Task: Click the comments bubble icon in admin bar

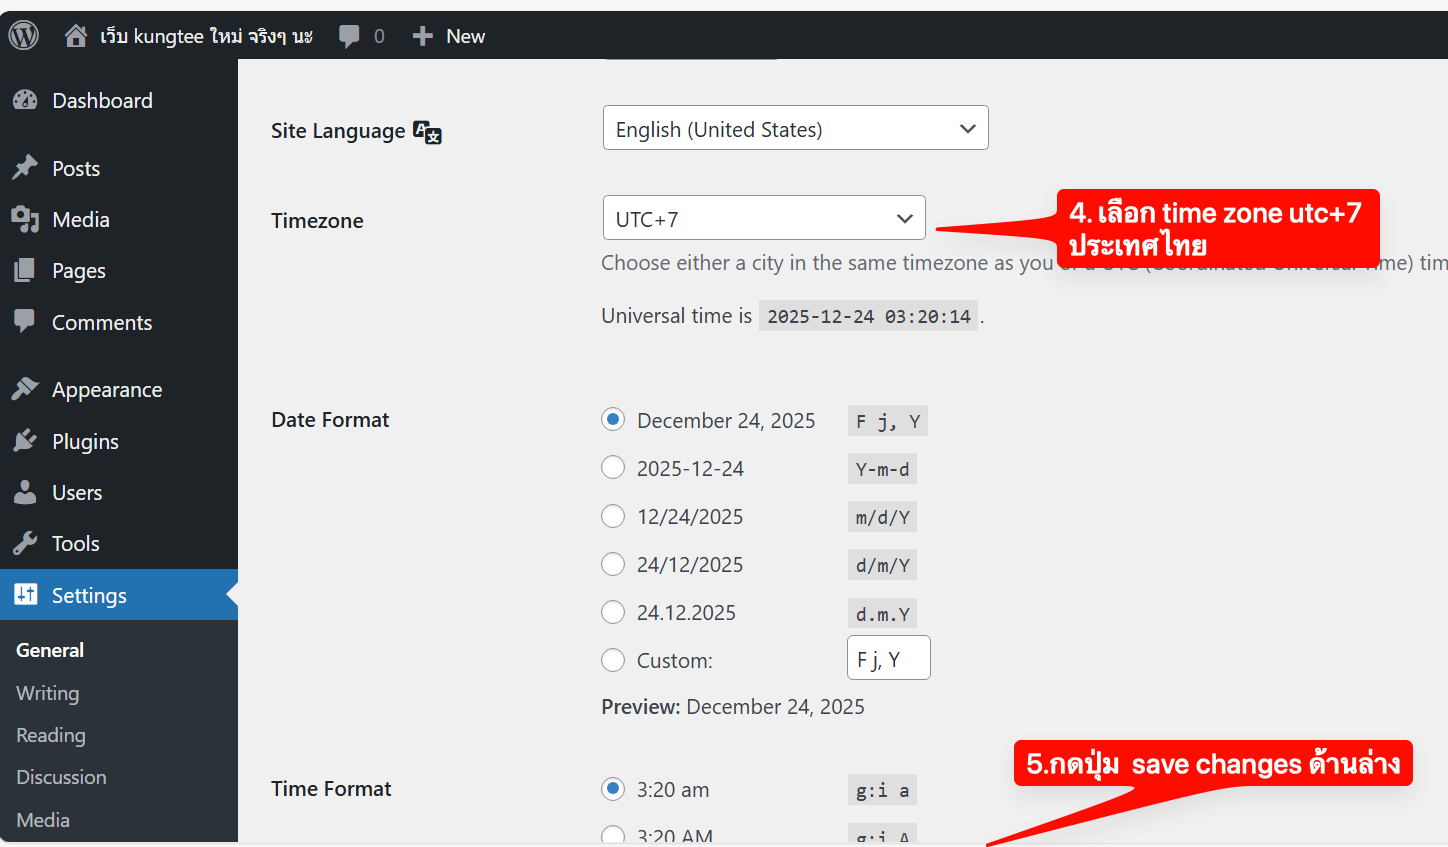Action: coord(349,36)
